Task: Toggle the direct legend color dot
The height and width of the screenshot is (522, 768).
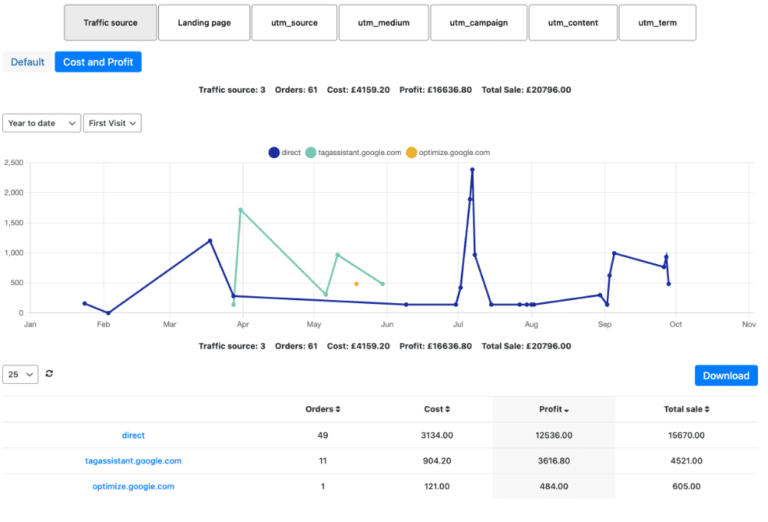Action: [274, 153]
